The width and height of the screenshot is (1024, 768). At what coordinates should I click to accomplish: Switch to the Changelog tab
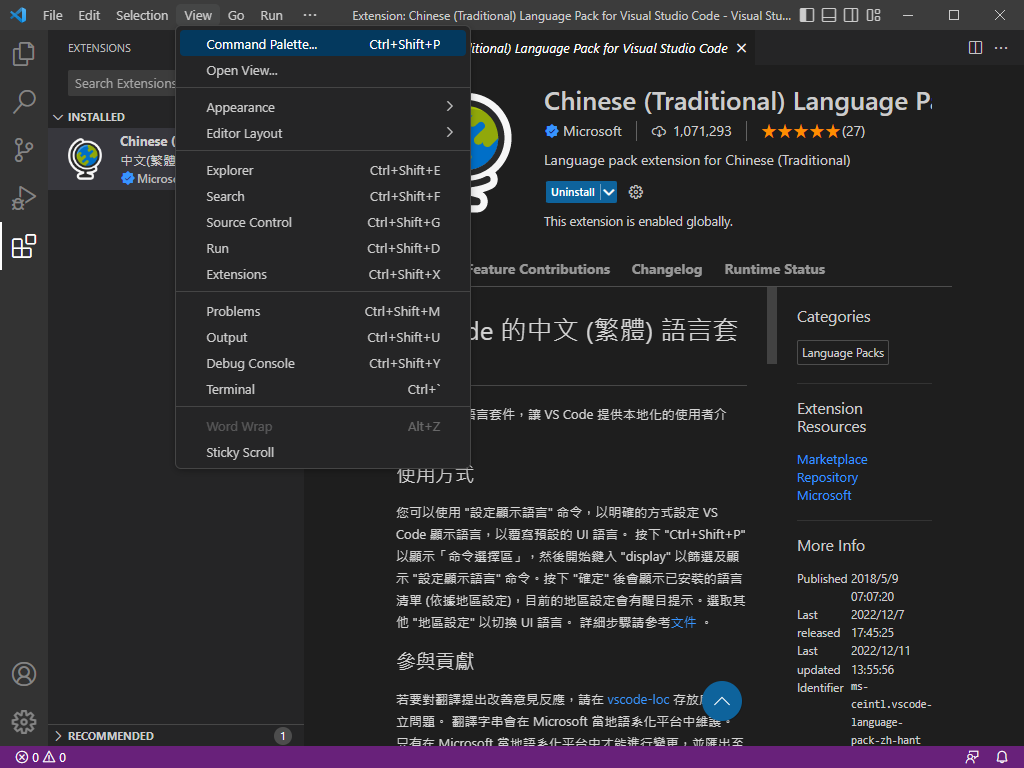667,270
